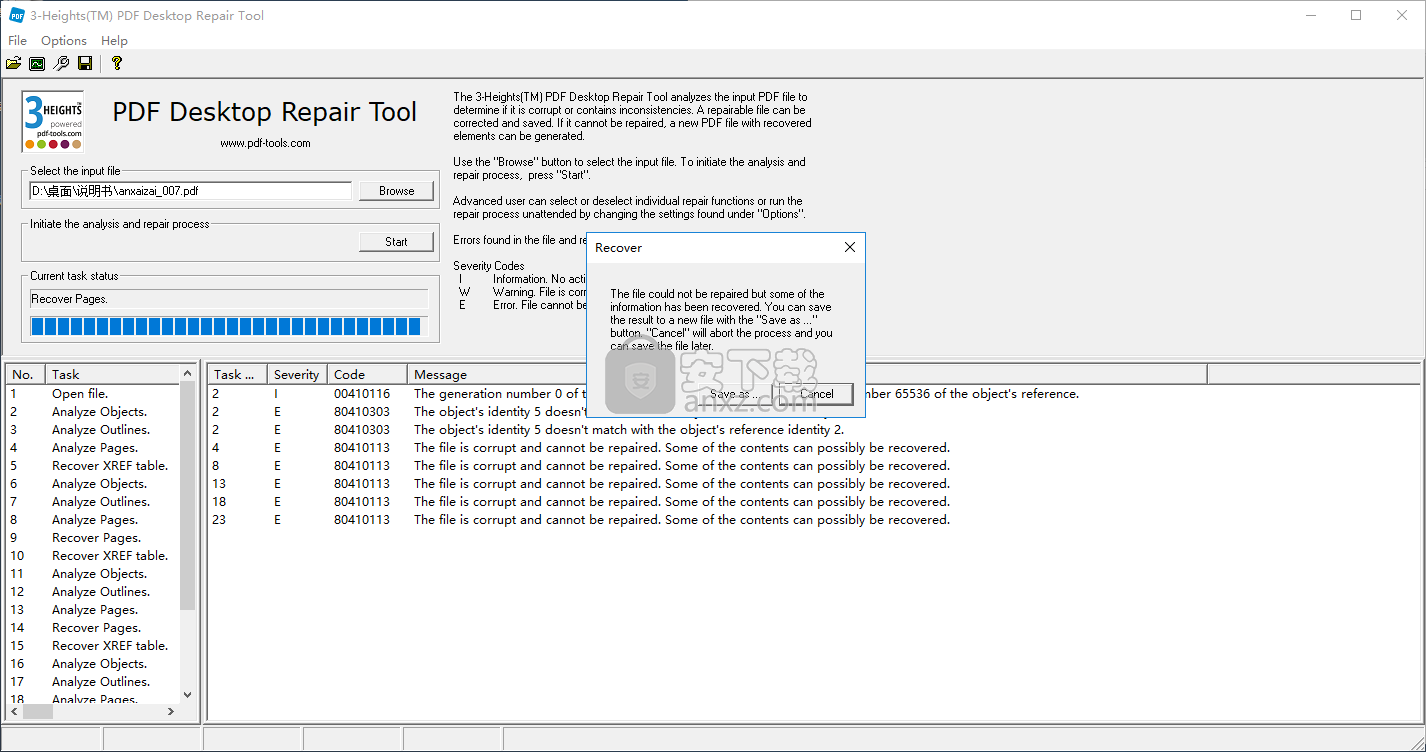Click task list horizontal scroll right arrow
The width and height of the screenshot is (1426, 752).
[x=171, y=711]
